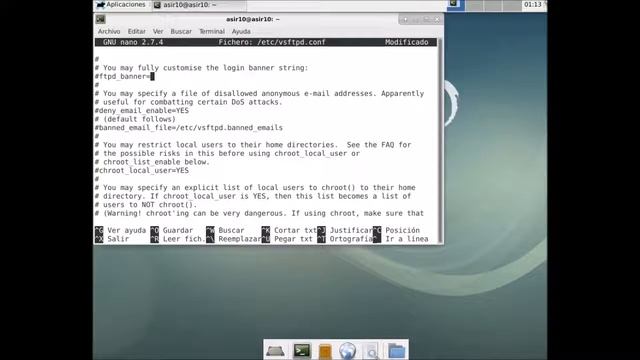Click the nano 'Cortar txt' shortcut label
640x360 pixels.
click(x=295, y=230)
